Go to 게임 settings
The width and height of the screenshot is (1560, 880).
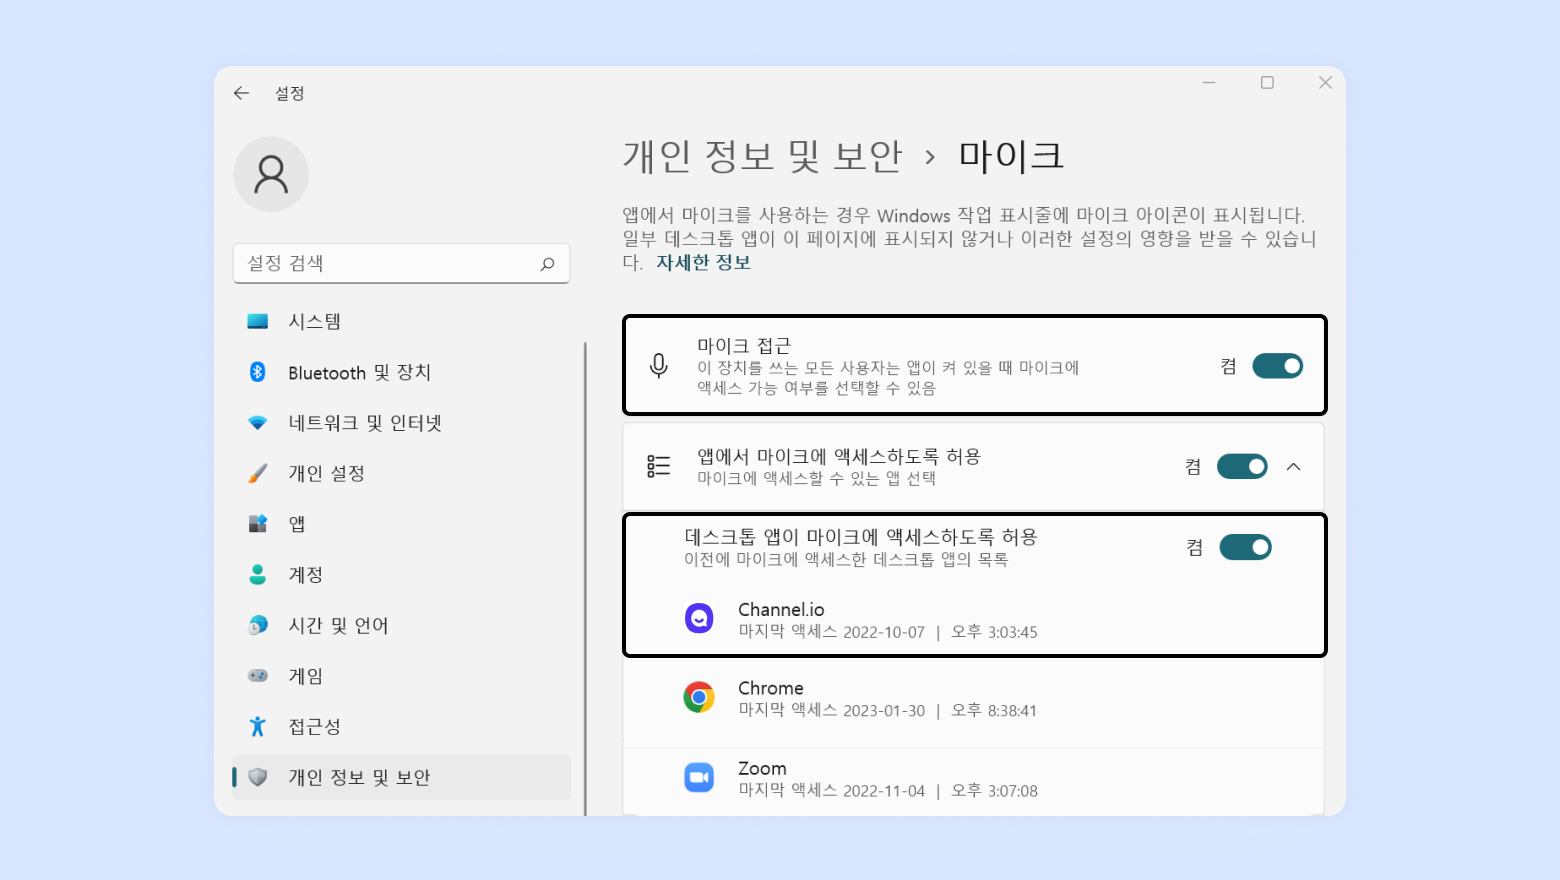click(402, 676)
